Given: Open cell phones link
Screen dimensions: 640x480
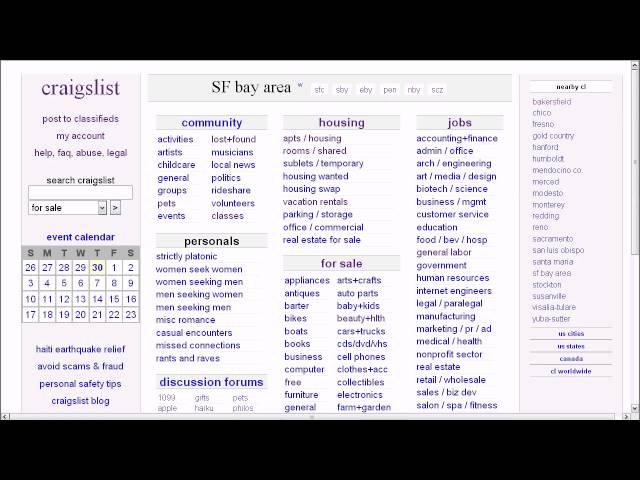Looking at the screenshot, I should tap(361, 357).
